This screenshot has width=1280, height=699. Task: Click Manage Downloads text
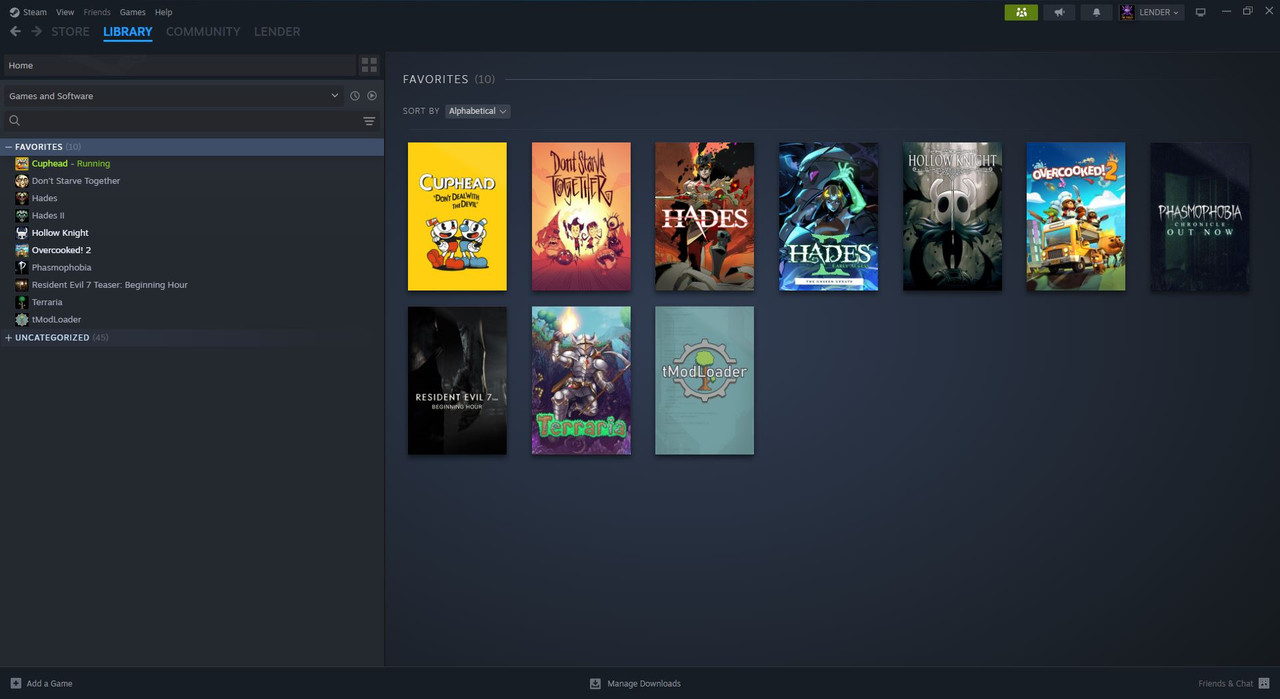644,684
